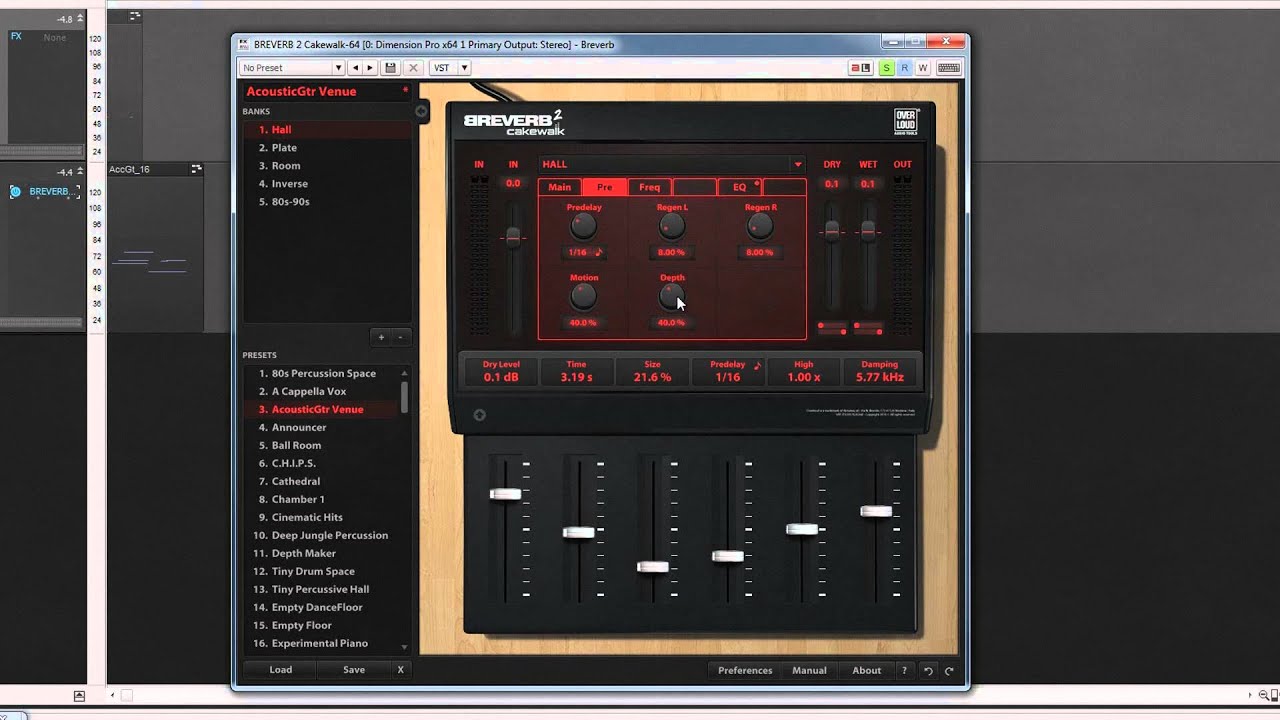Click the Overloud logo on the plugin
The image size is (1280, 720).
(x=906, y=121)
